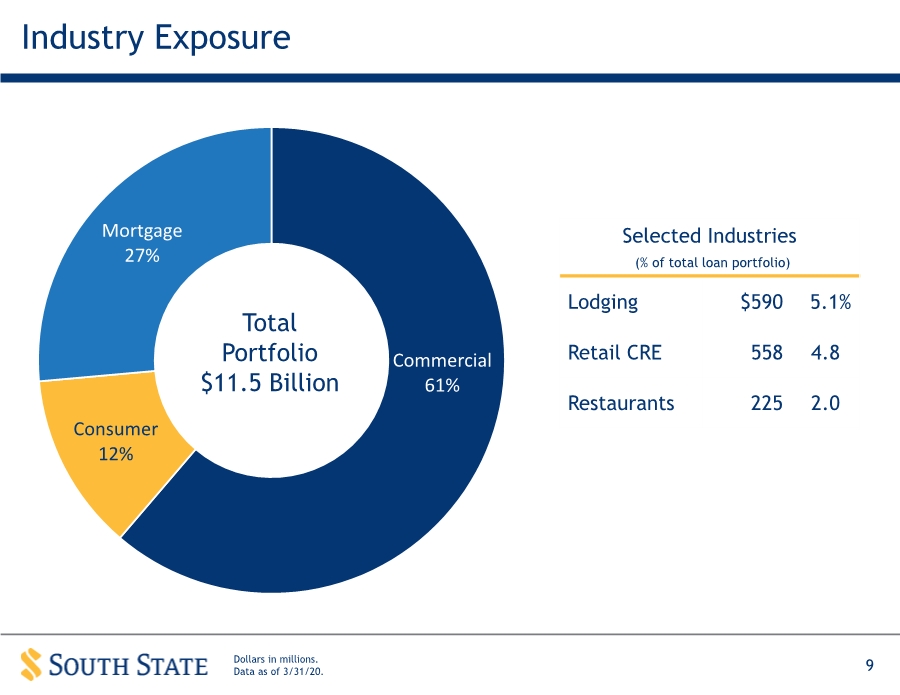The height and width of the screenshot is (695, 900).
Task: Click the Restaurants row label
Action: point(621,403)
